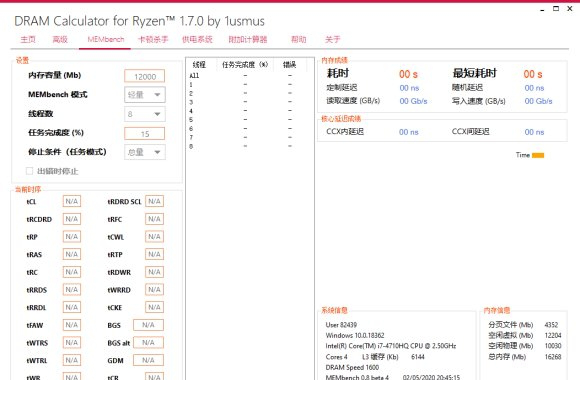This screenshot has width=580, height=395.
Task: Click the 最短耗时 00 s value
Action: click(533, 74)
